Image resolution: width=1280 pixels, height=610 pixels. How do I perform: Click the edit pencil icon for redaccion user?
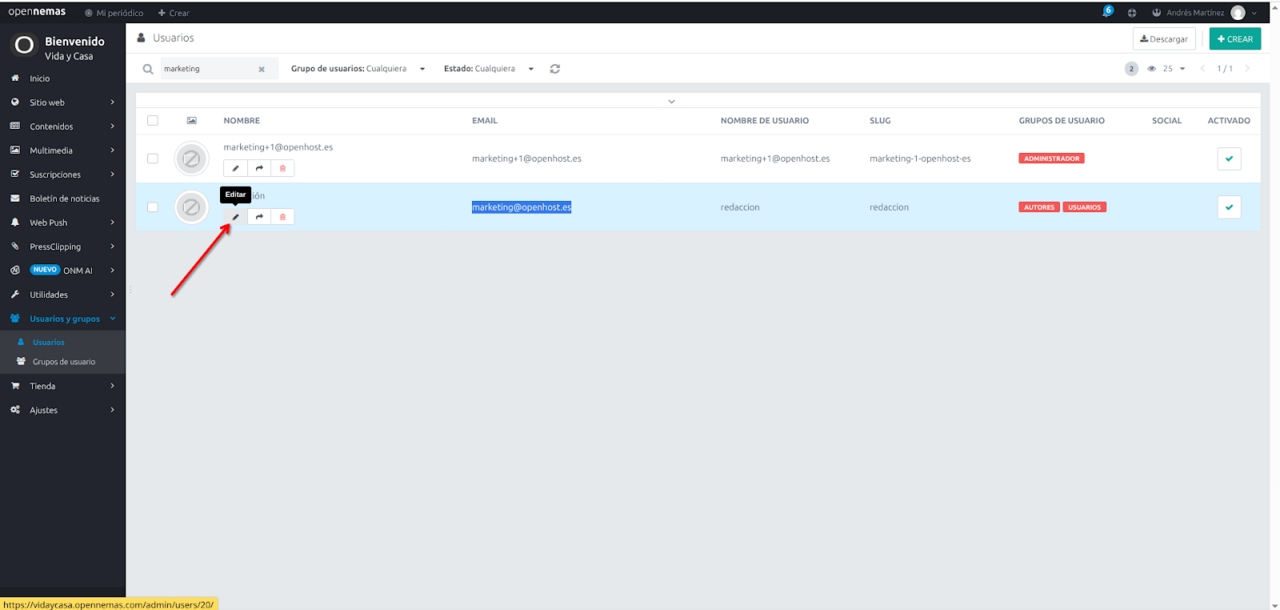(236, 217)
